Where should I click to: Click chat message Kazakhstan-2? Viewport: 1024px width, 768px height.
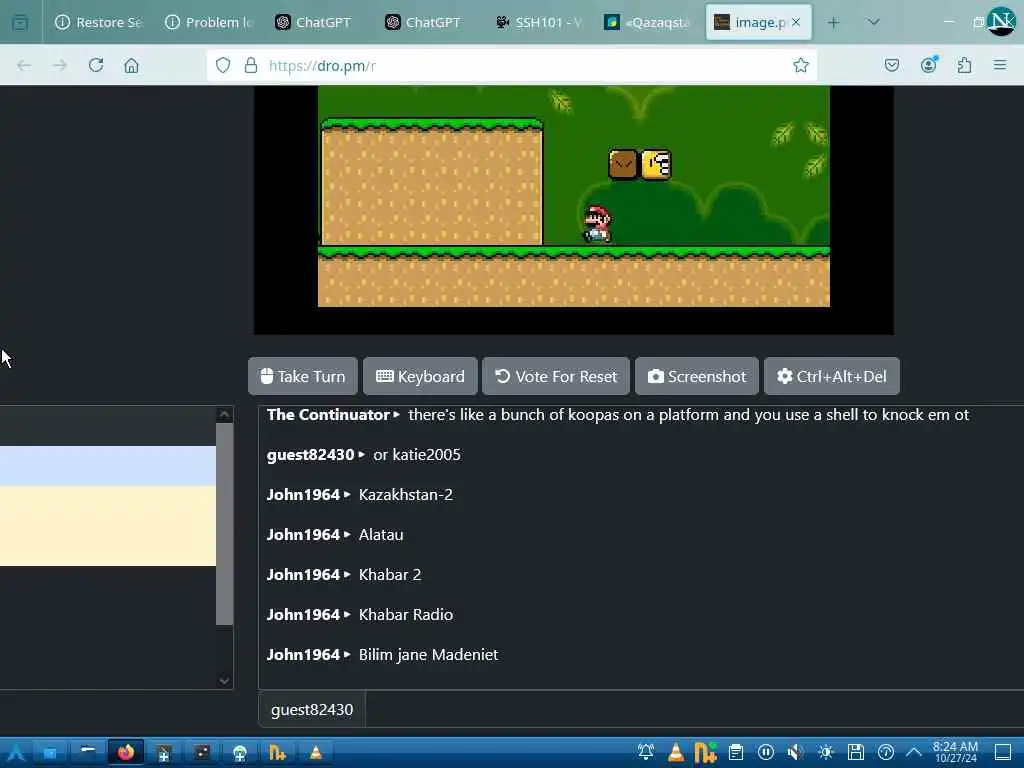point(406,494)
